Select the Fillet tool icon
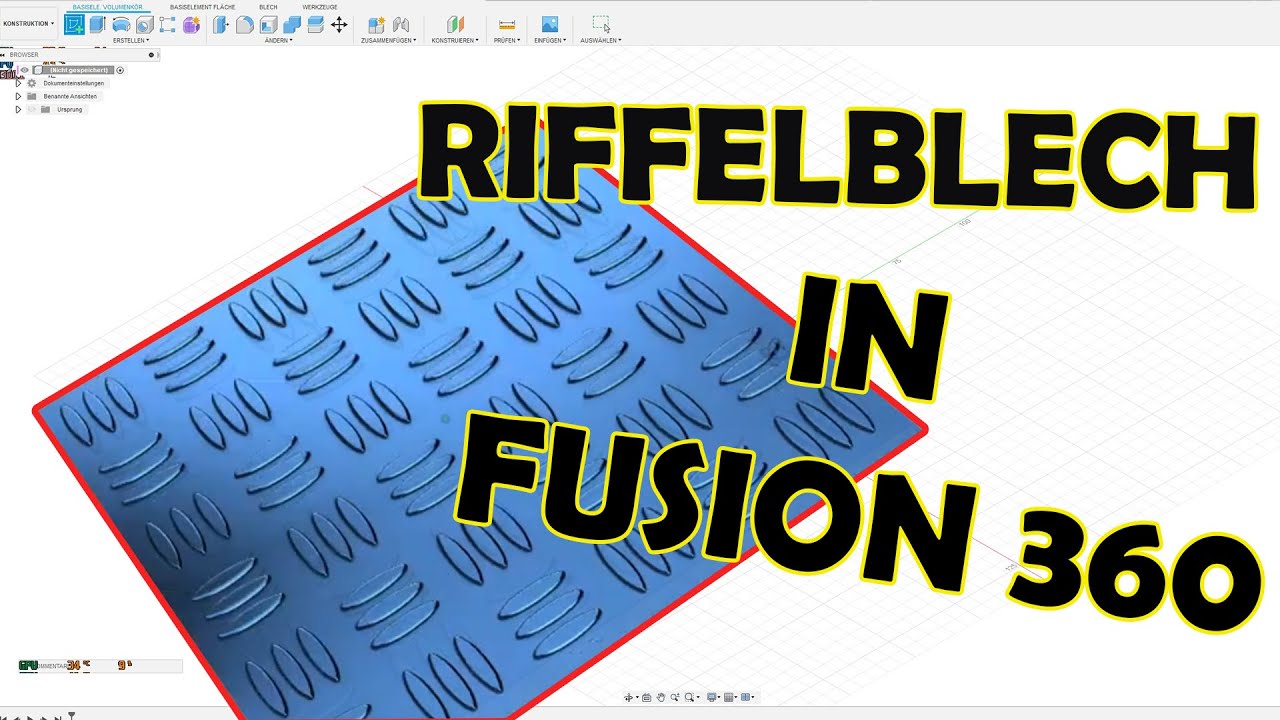The image size is (1280, 720). click(x=244, y=24)
